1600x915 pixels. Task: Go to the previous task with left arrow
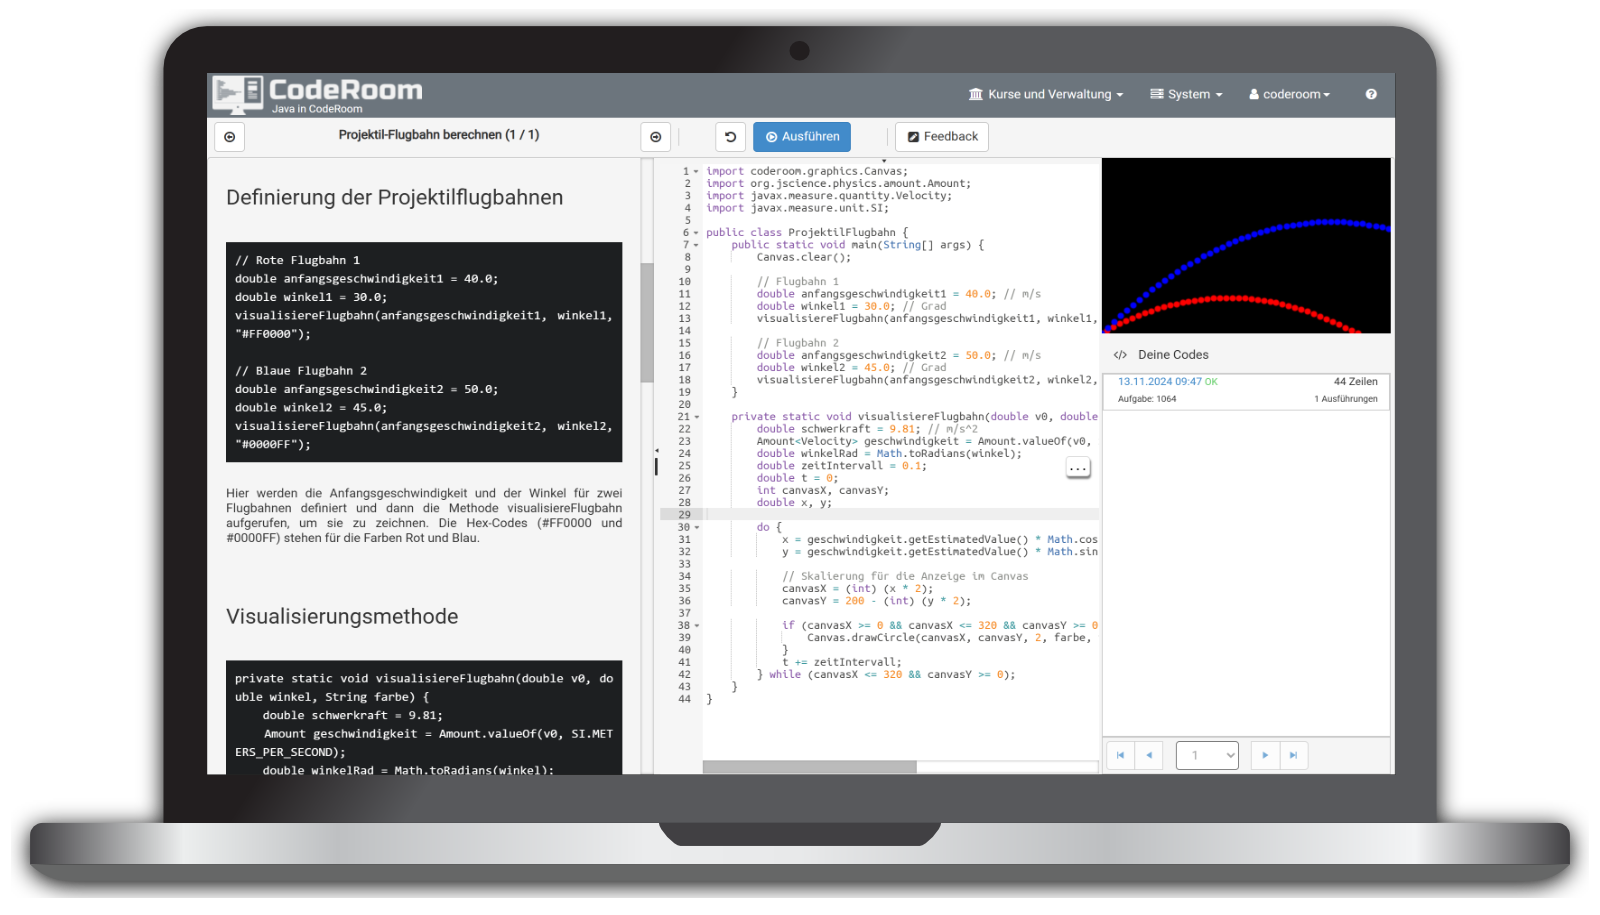(230, 137)
